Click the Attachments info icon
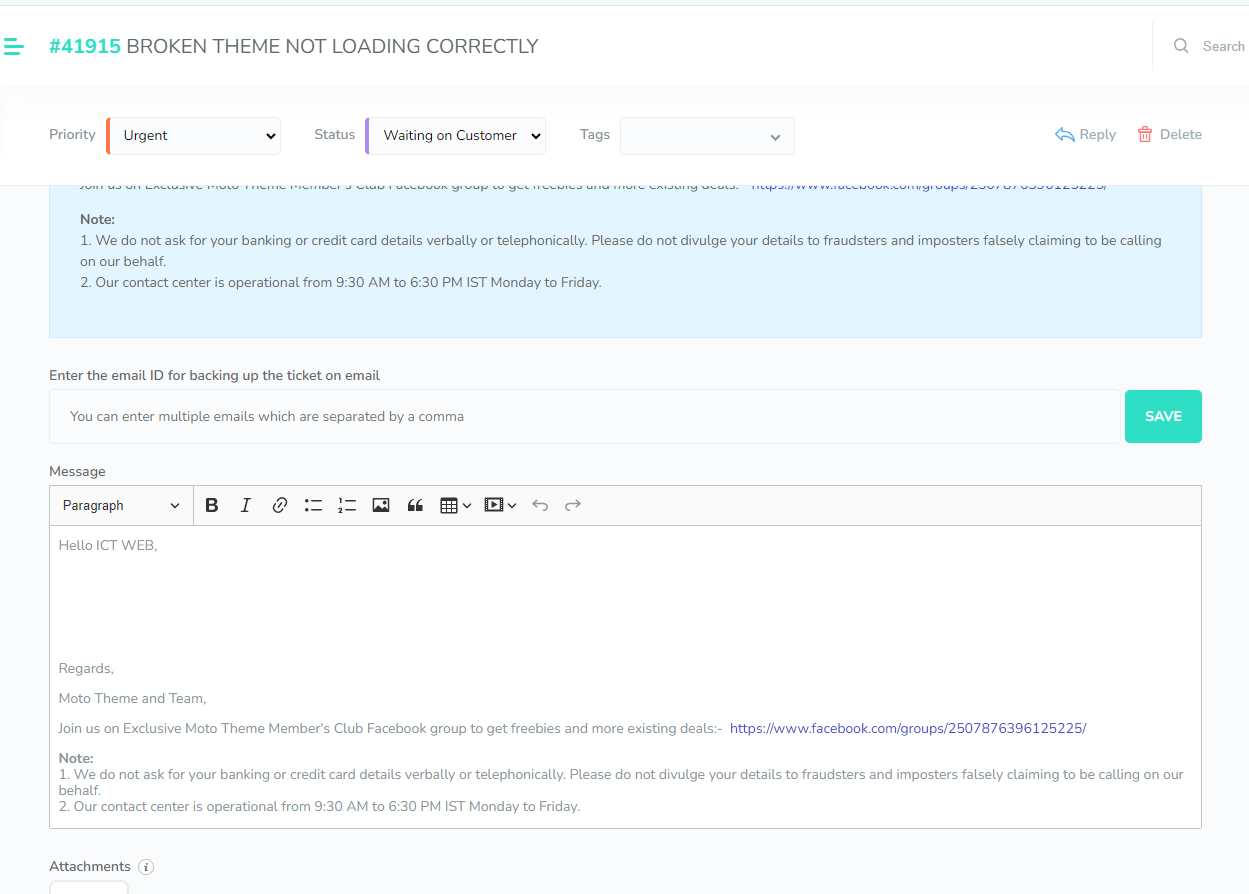The height and width of the screenshot is (894, 1249). coord(146,867)
